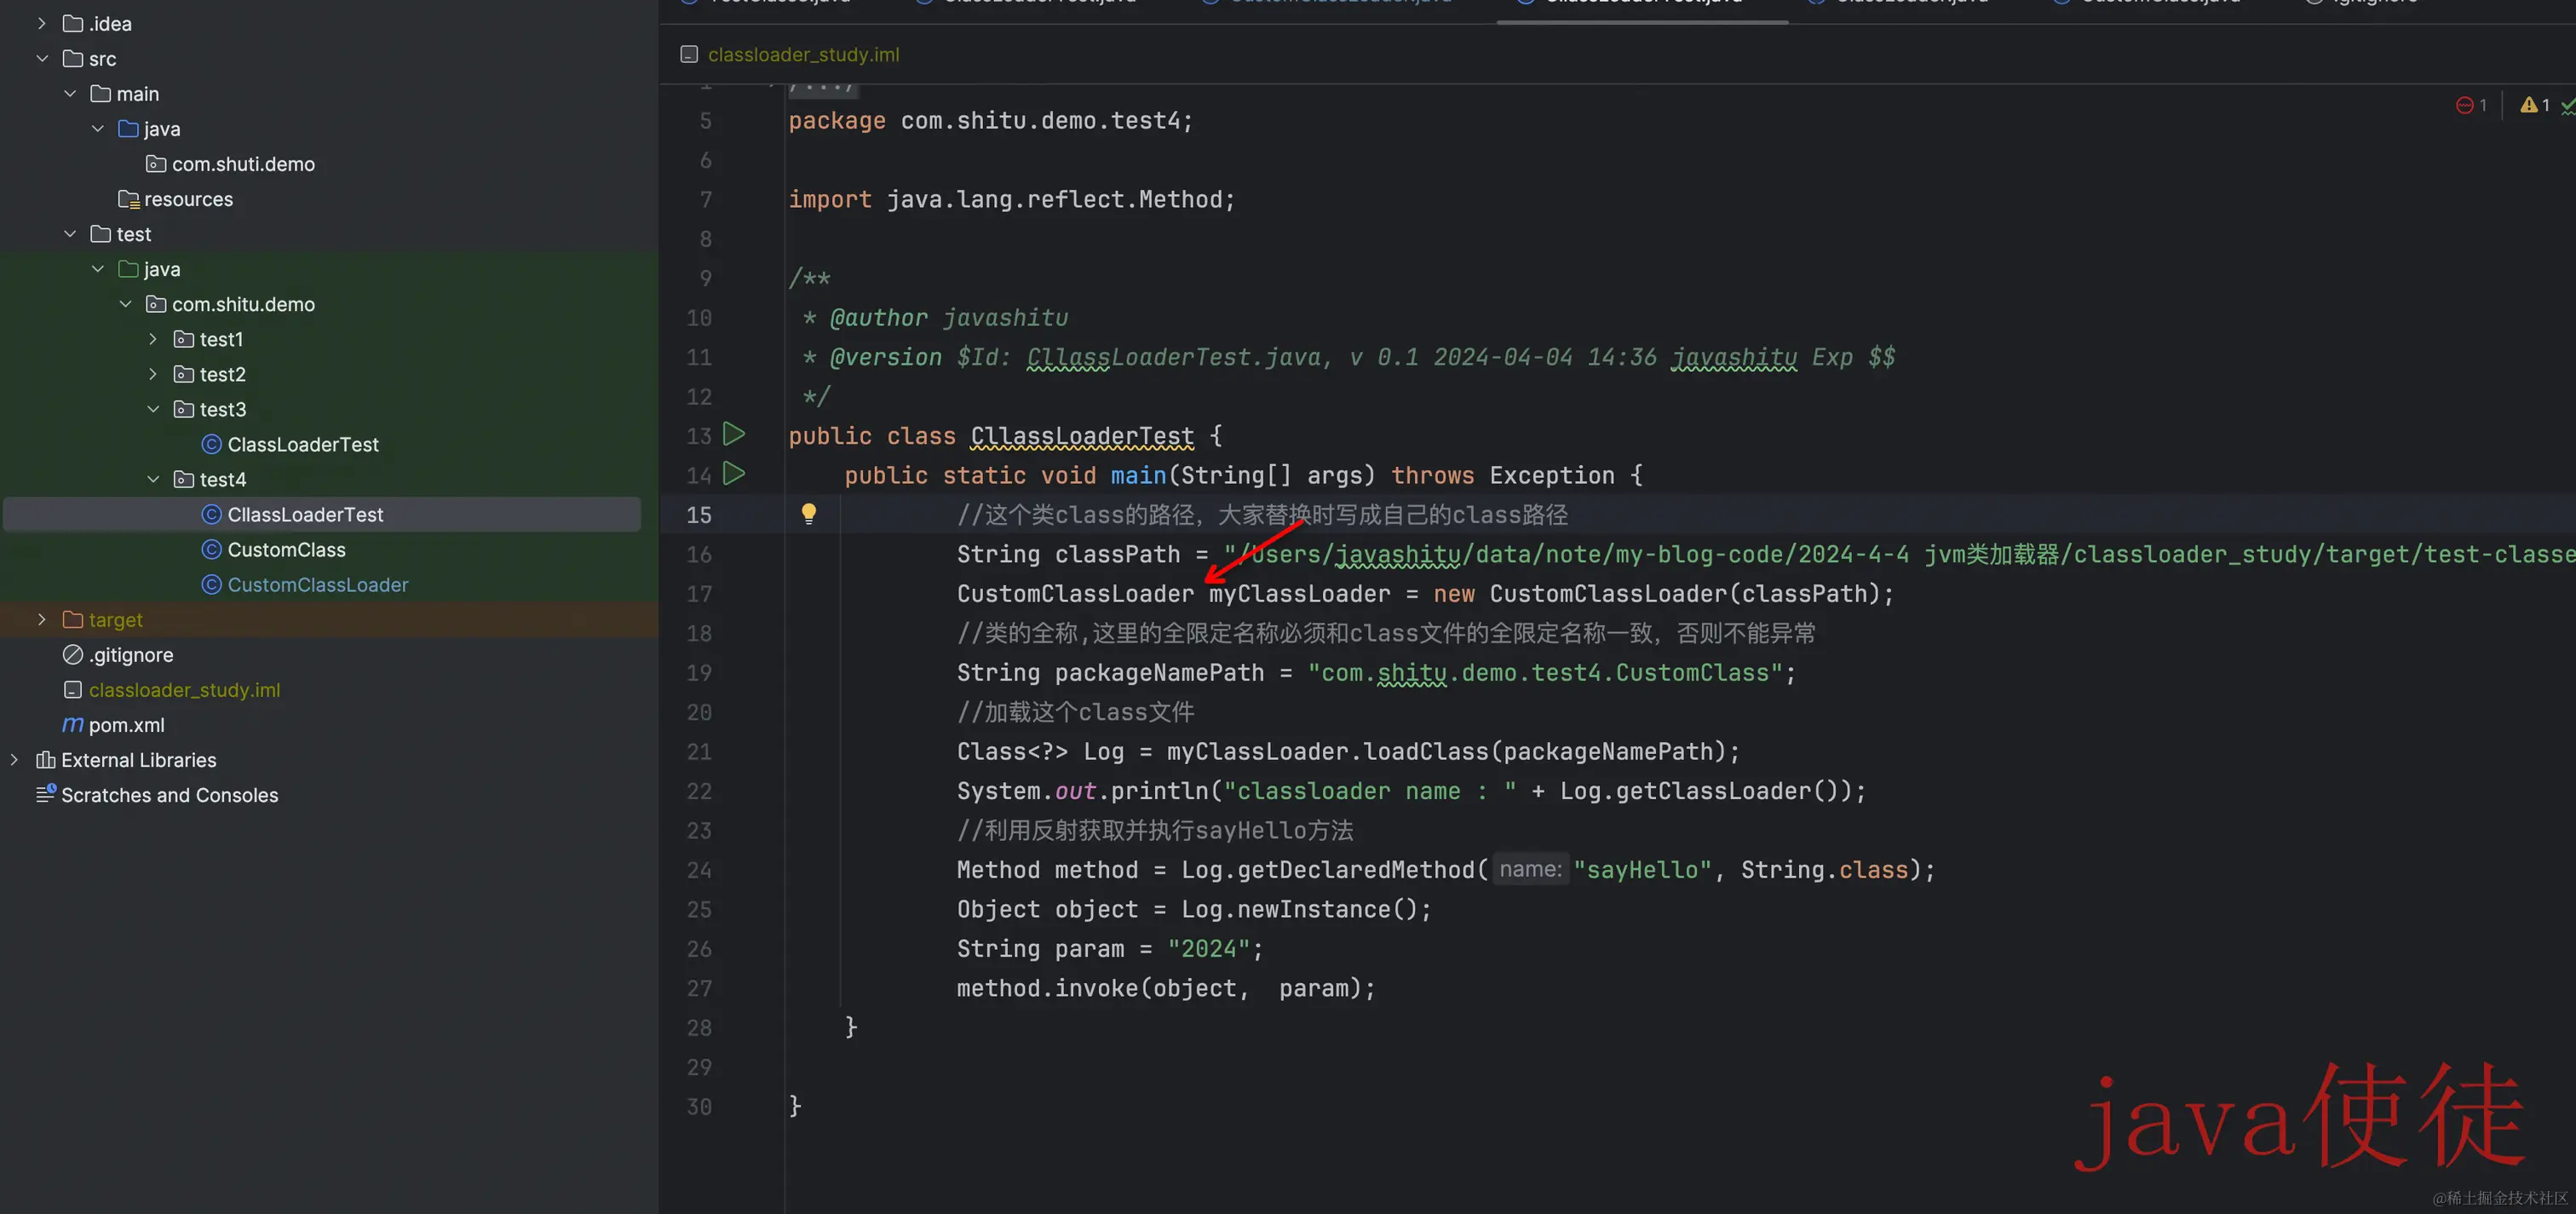Run the main method via gutter arrow
This screenshot has height=1214, width=2576.
pos(734,473)
